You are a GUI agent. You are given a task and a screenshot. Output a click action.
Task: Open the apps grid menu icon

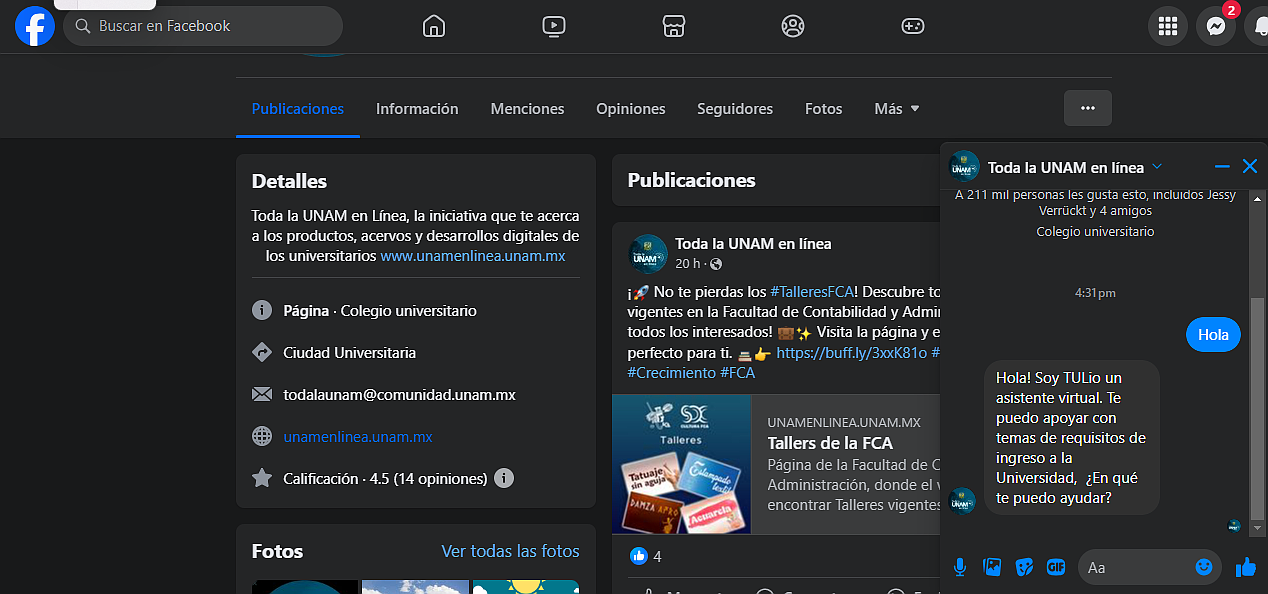click(x=1168, y=27)
